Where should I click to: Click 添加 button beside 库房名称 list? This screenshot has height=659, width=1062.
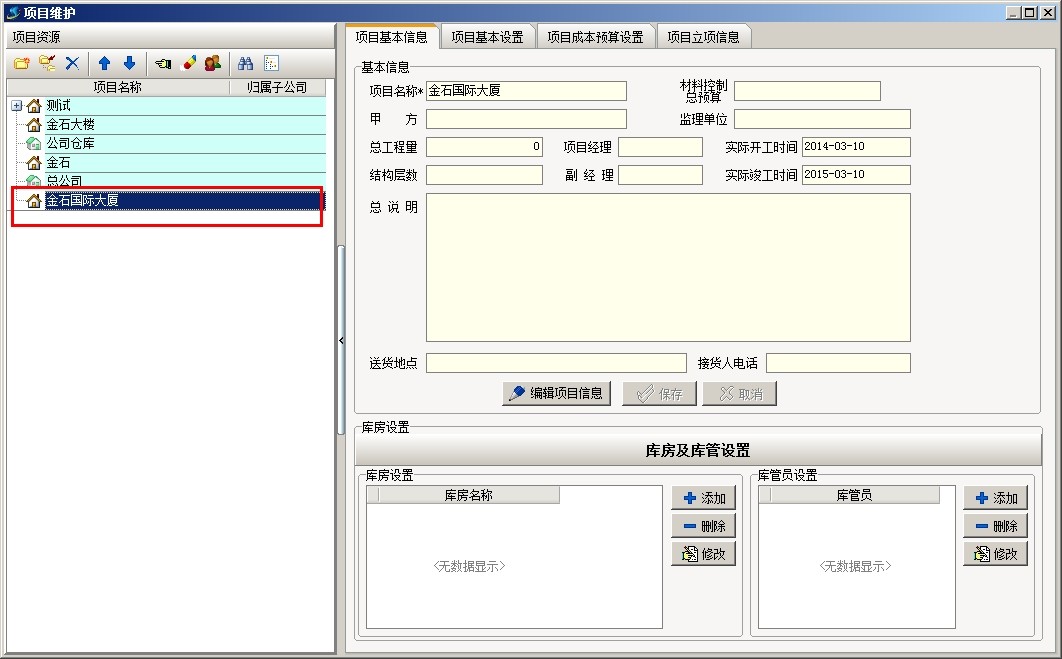[703, 498]
